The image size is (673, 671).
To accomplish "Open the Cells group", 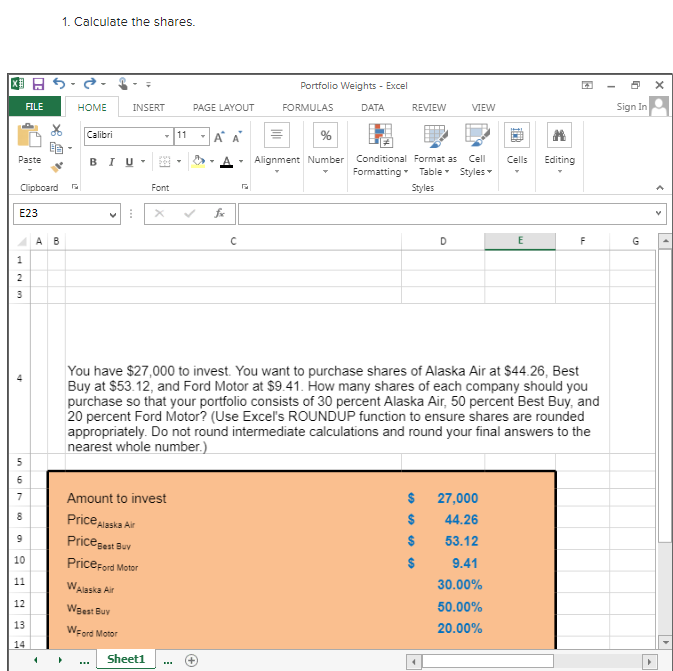I will (517, 148).
